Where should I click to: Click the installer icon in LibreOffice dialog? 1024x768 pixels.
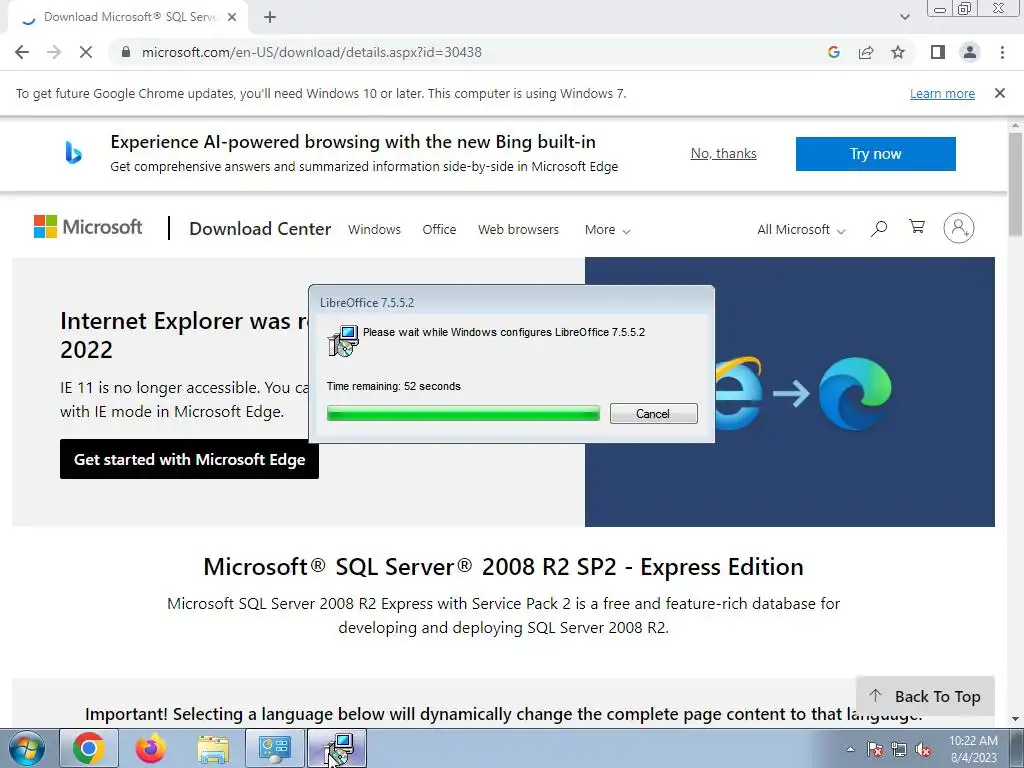(343, 341)
